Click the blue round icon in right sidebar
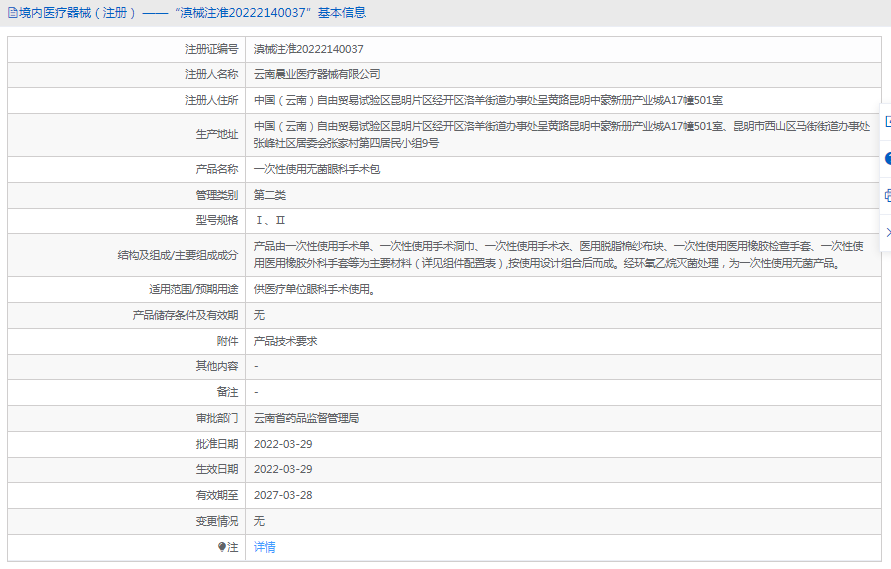 [x=887, y=159]
